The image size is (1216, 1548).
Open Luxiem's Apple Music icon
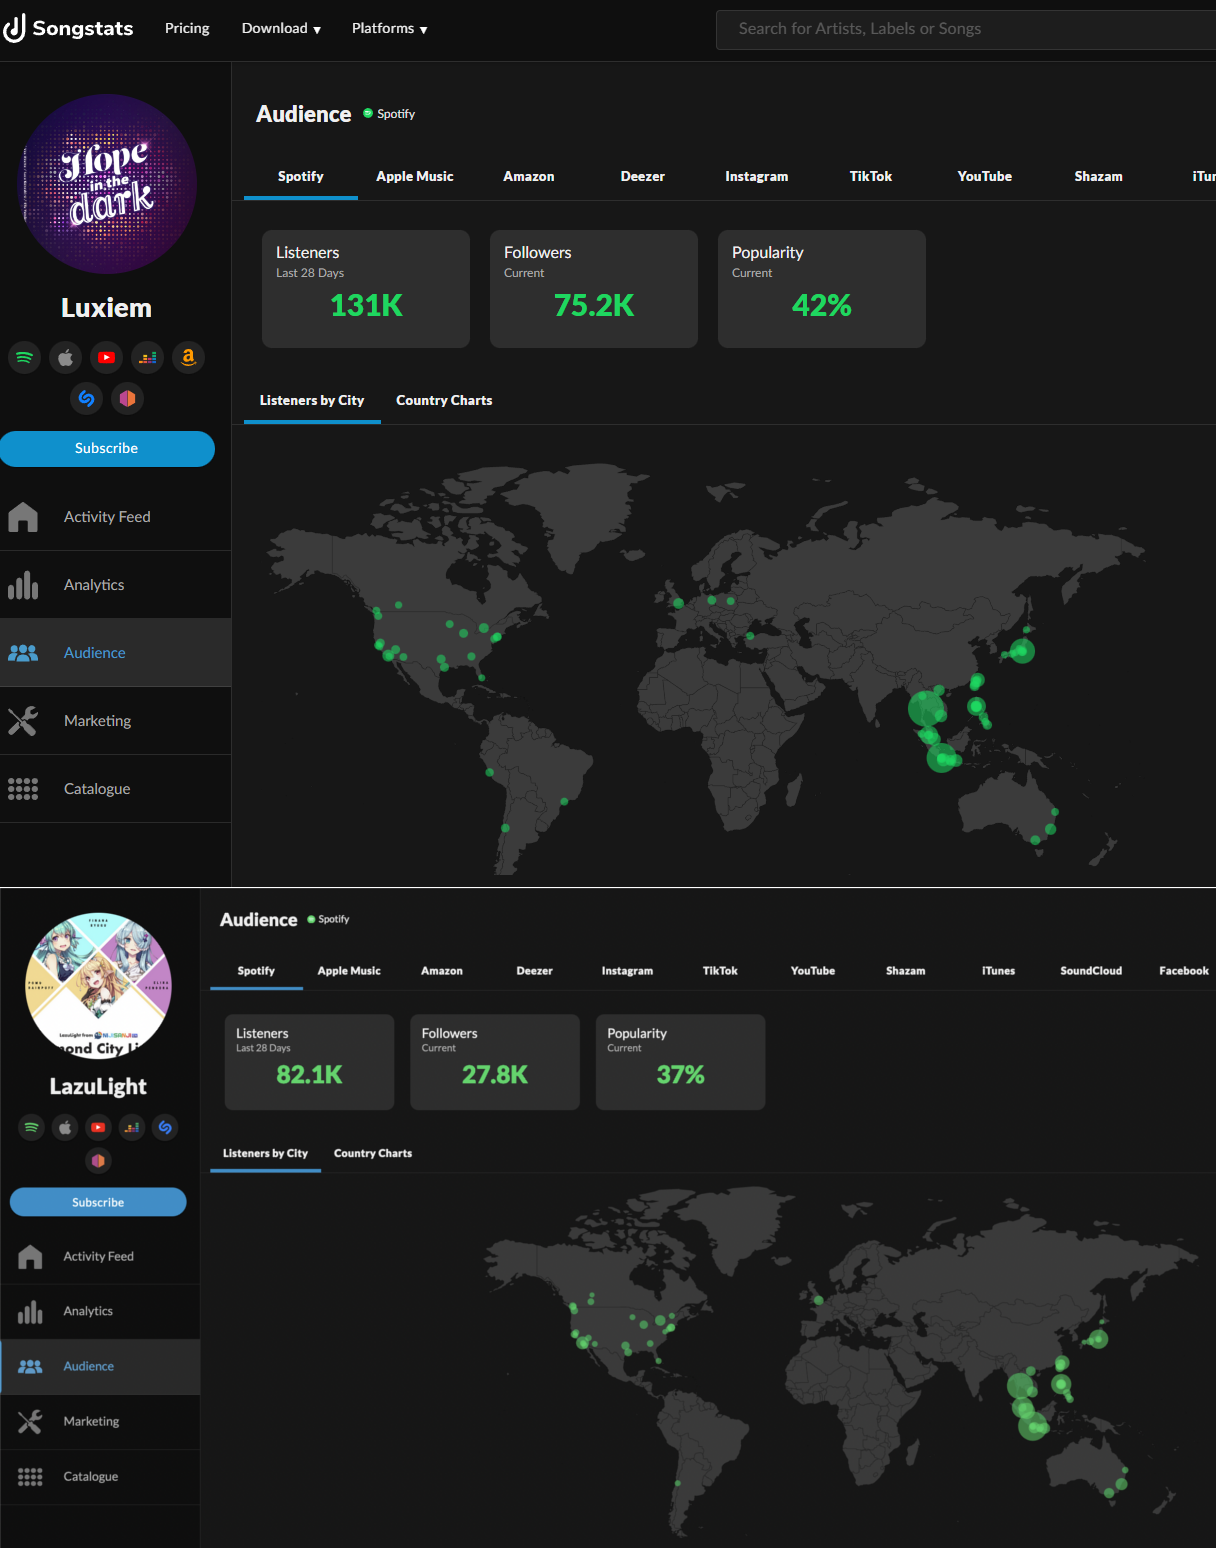click(65, 357)
